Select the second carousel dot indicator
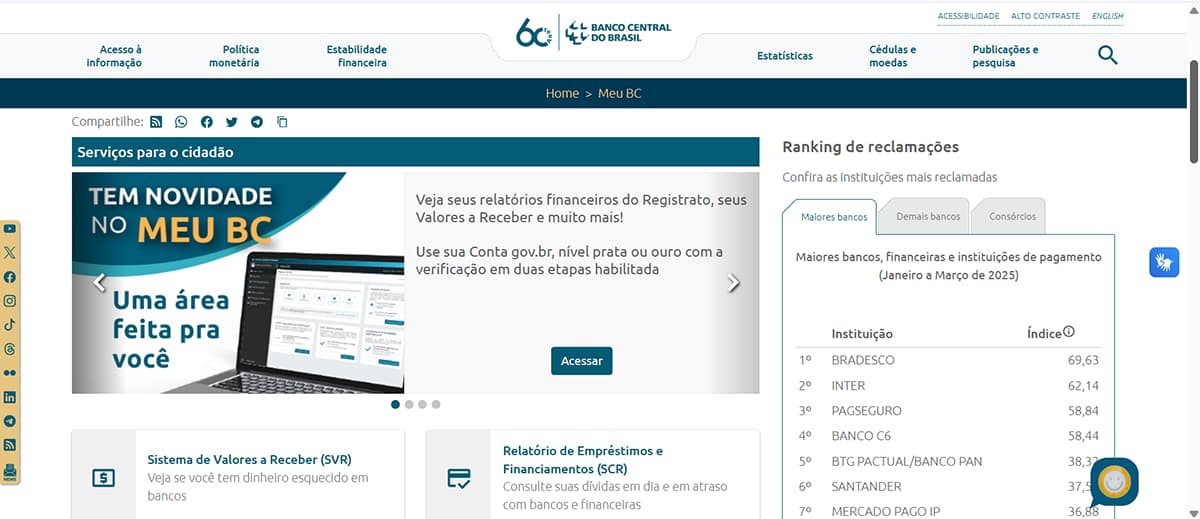 coord(409,404)
